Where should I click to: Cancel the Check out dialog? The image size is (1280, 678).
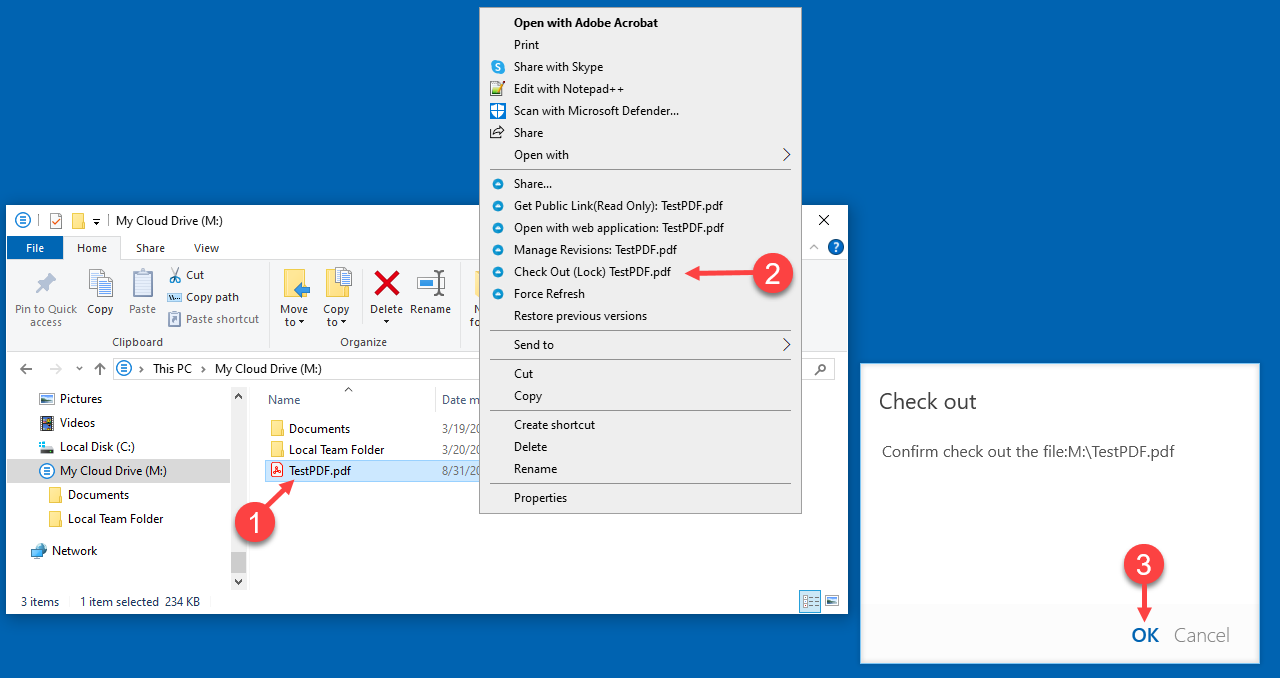pos(1202,635)
